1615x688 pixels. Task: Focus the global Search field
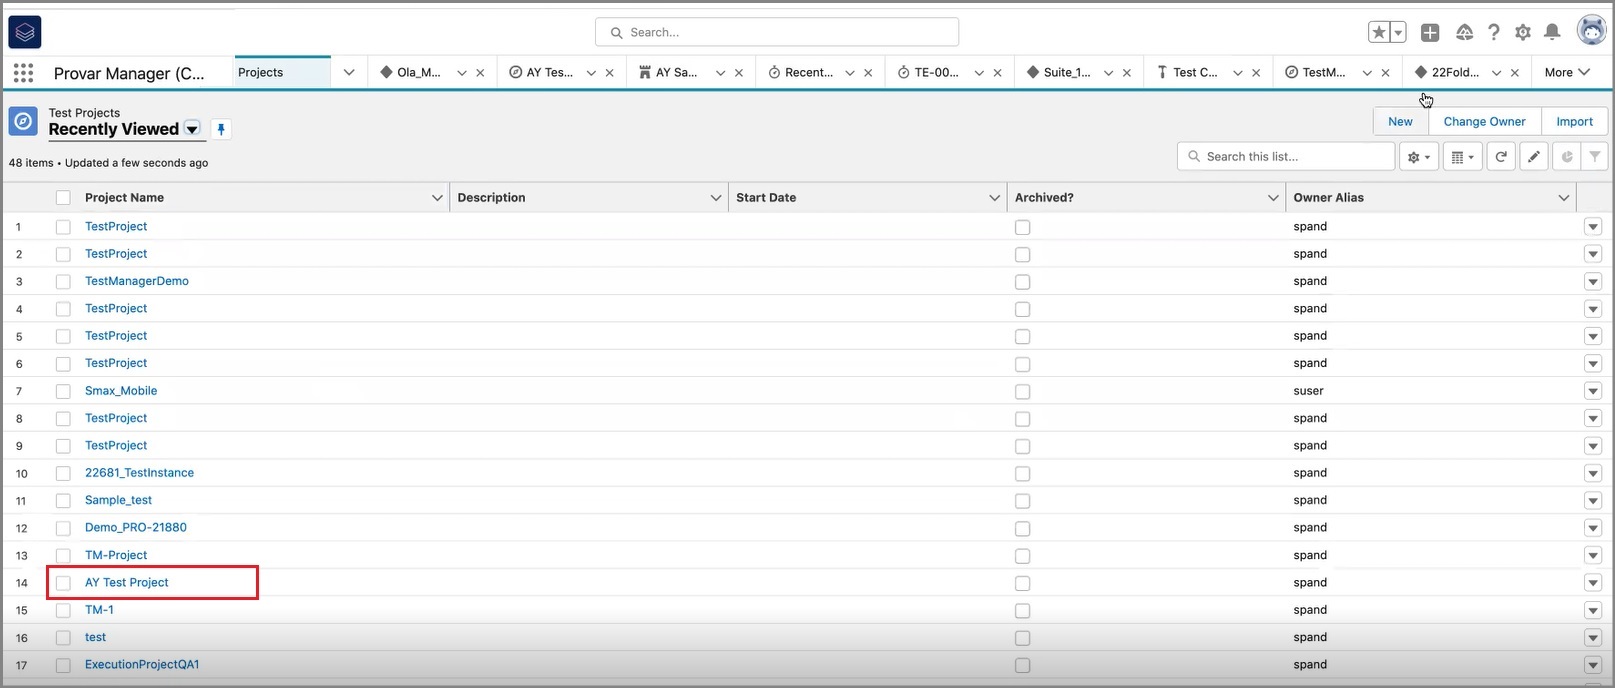point(777,32)
